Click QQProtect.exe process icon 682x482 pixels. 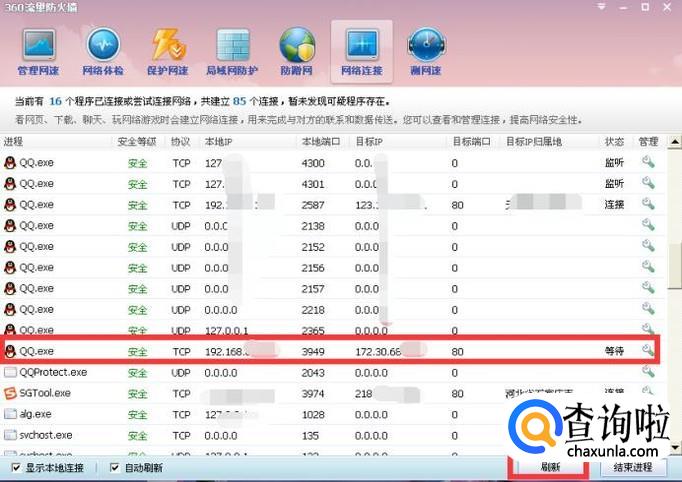(10, 372)
